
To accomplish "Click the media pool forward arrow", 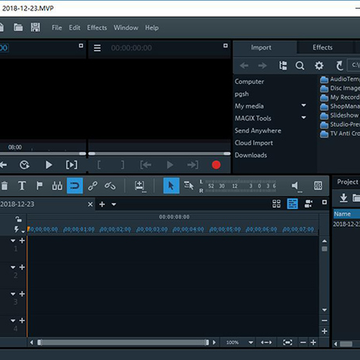I will tap(262, 66).
